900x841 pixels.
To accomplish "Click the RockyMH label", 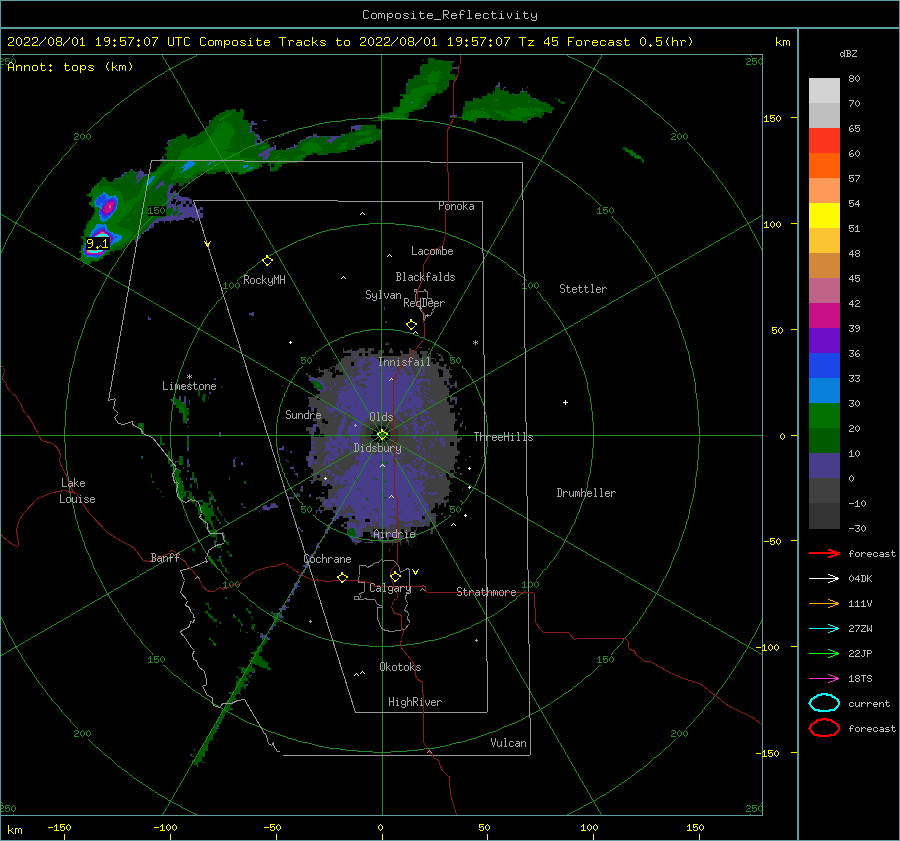I will (264, 280).
